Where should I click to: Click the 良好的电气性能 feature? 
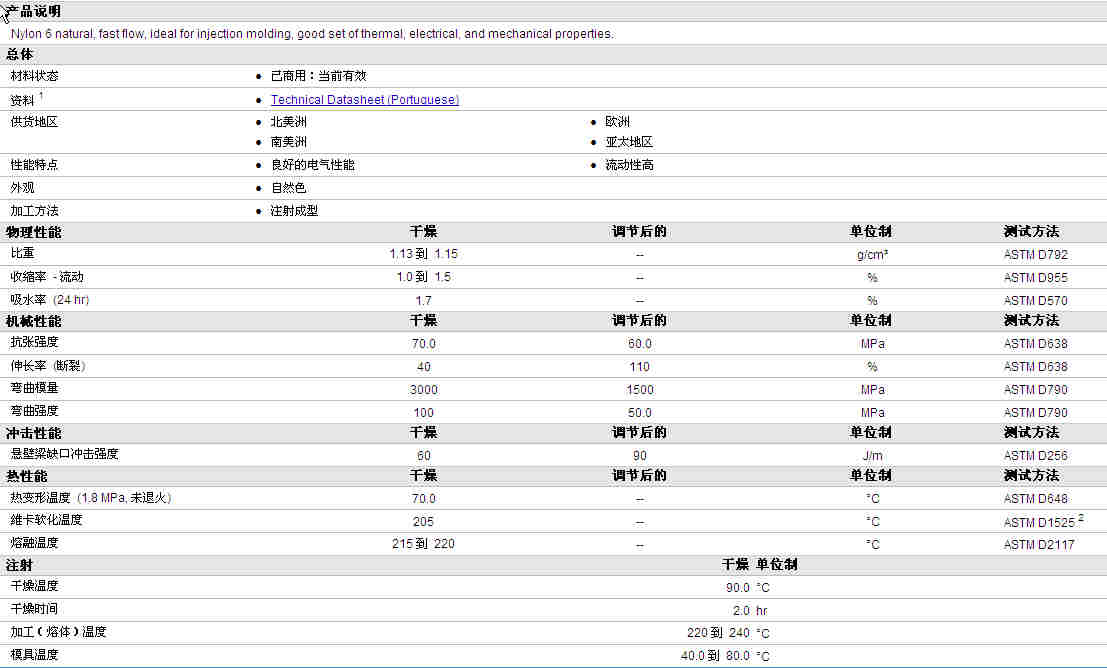coord(313,165)
